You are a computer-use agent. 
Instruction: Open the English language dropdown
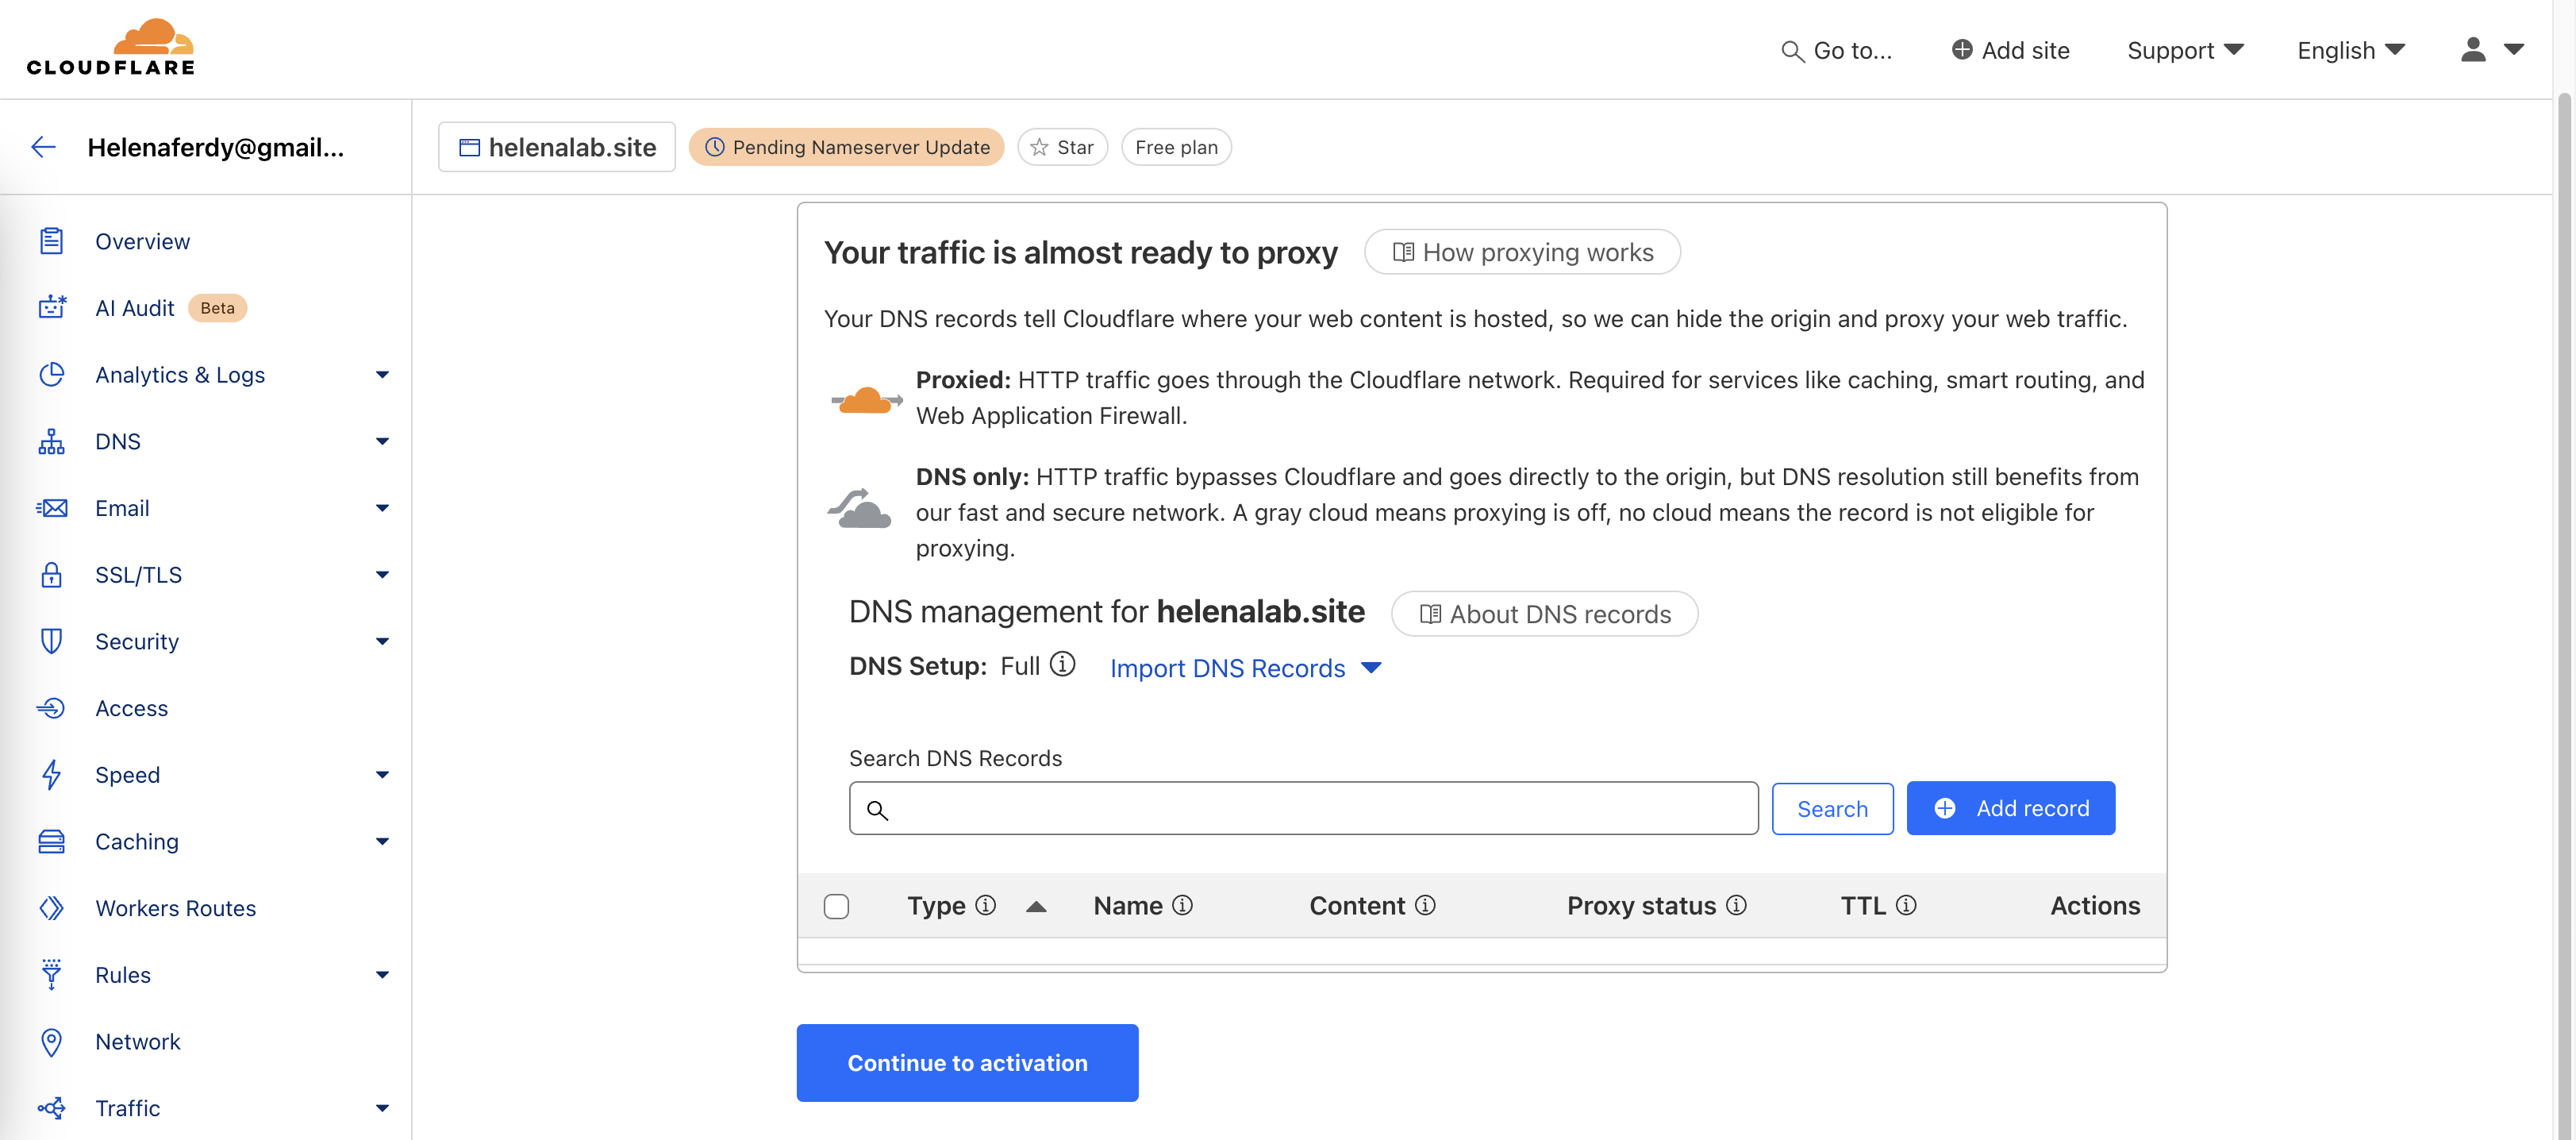[x=2350, y=50]
